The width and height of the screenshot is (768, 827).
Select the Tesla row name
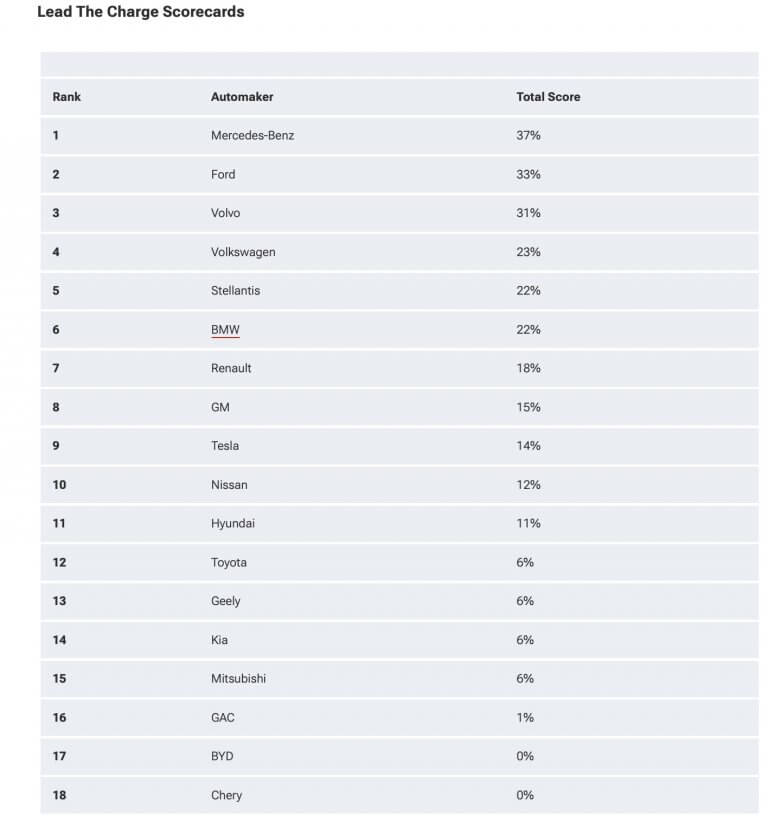pyautogui.click(x=225, y=446)
